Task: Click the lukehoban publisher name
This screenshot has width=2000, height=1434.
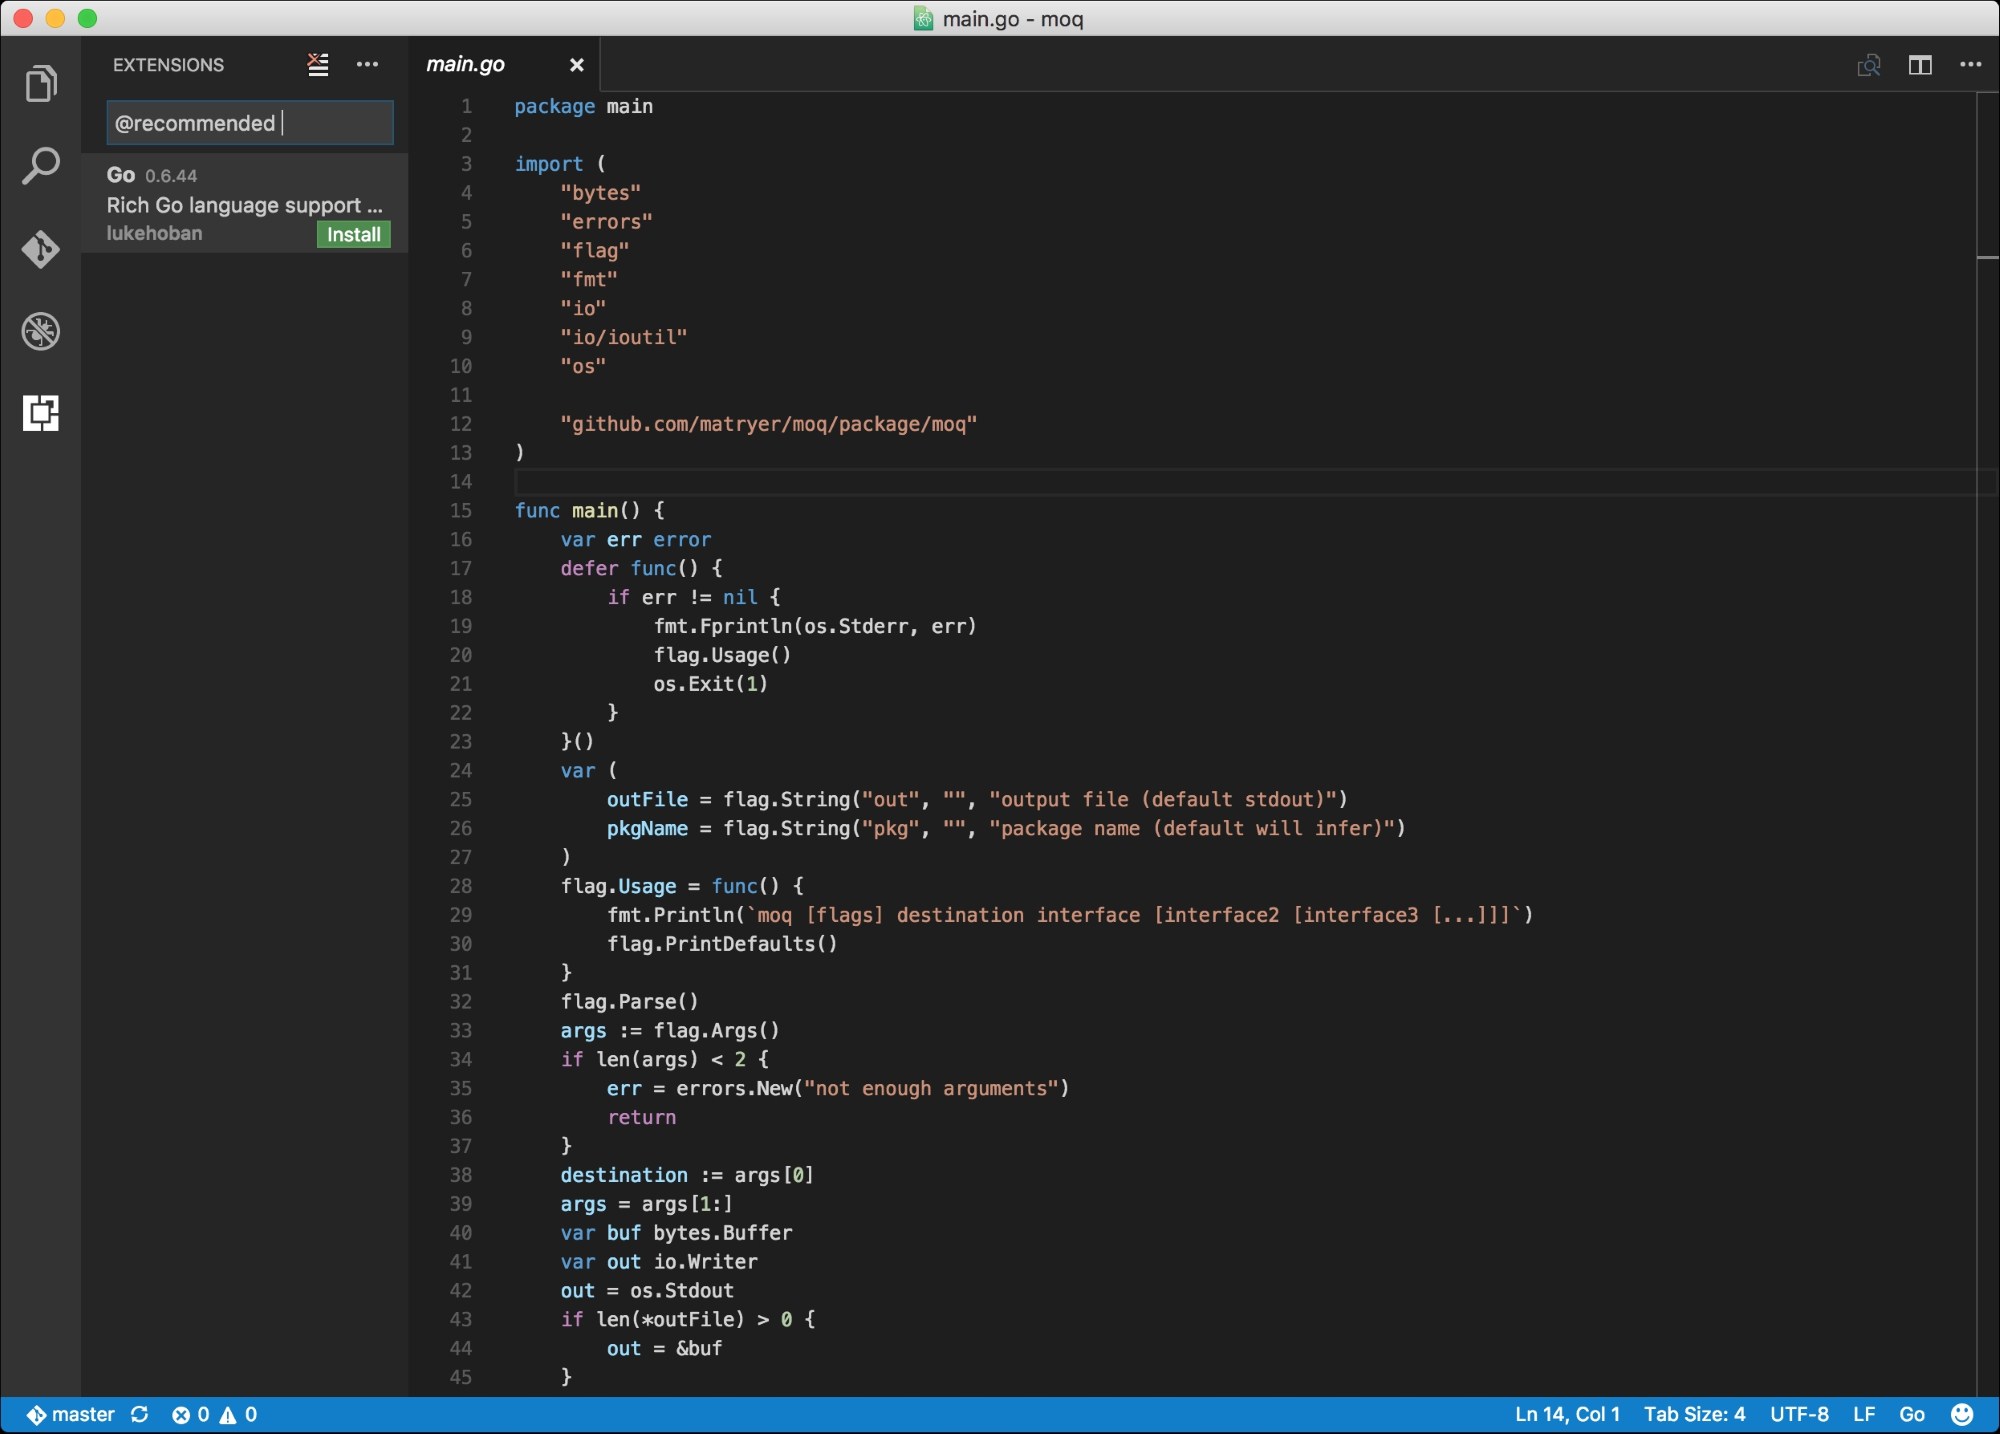Action: [x=154, y=233]
